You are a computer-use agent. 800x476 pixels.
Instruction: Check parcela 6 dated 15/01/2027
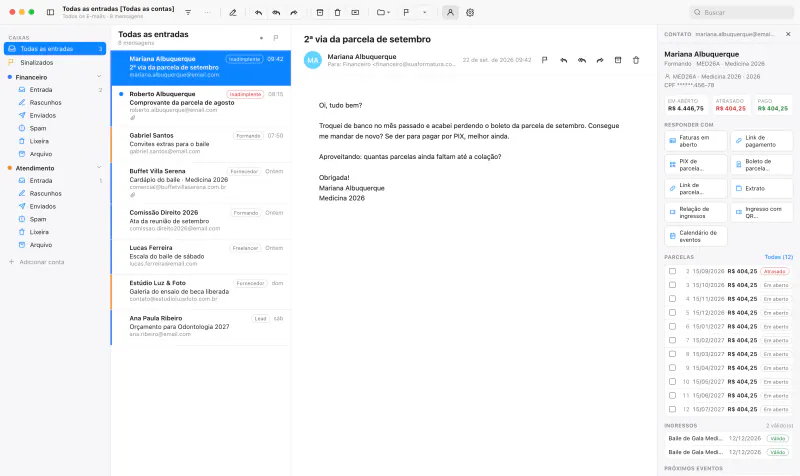(x=672, y=327)
